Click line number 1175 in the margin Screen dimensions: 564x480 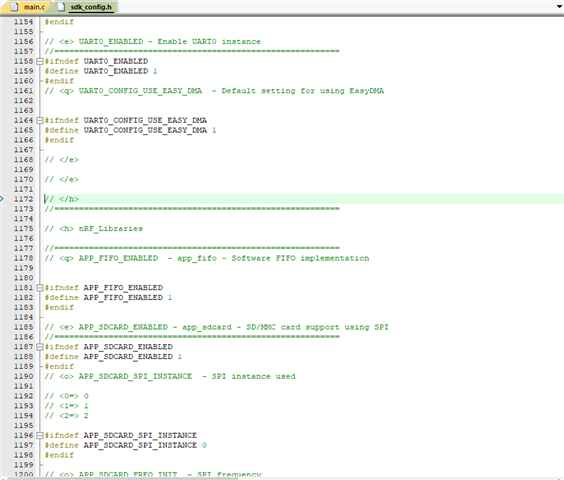click(x=23, y=229)
